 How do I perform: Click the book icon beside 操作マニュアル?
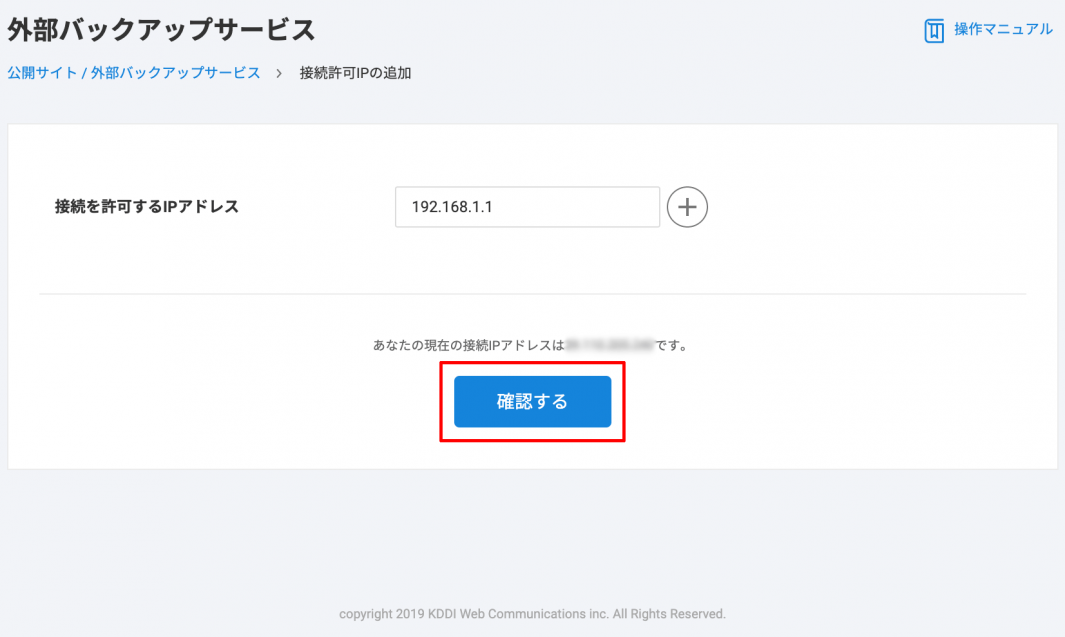[934, 31]
